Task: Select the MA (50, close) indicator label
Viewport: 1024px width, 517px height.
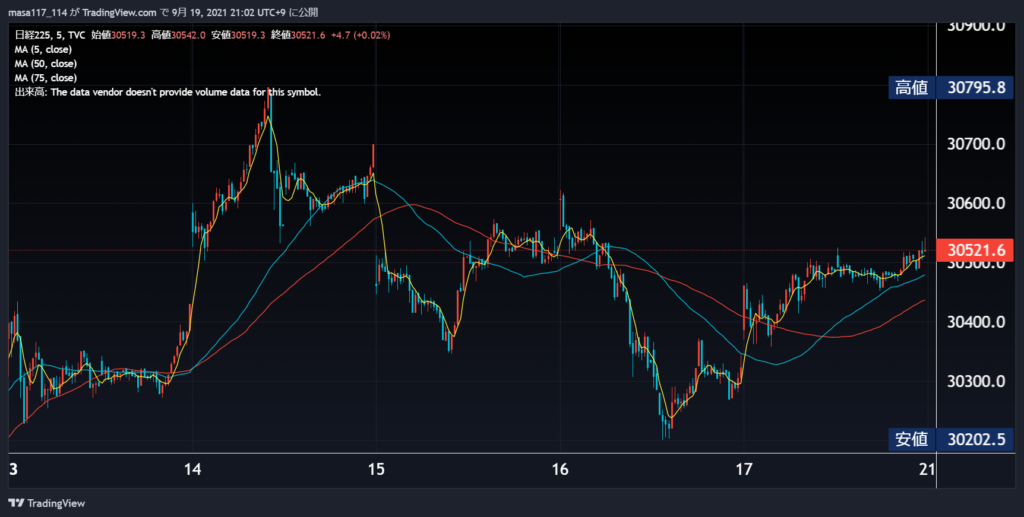Action: coord(46,64)
